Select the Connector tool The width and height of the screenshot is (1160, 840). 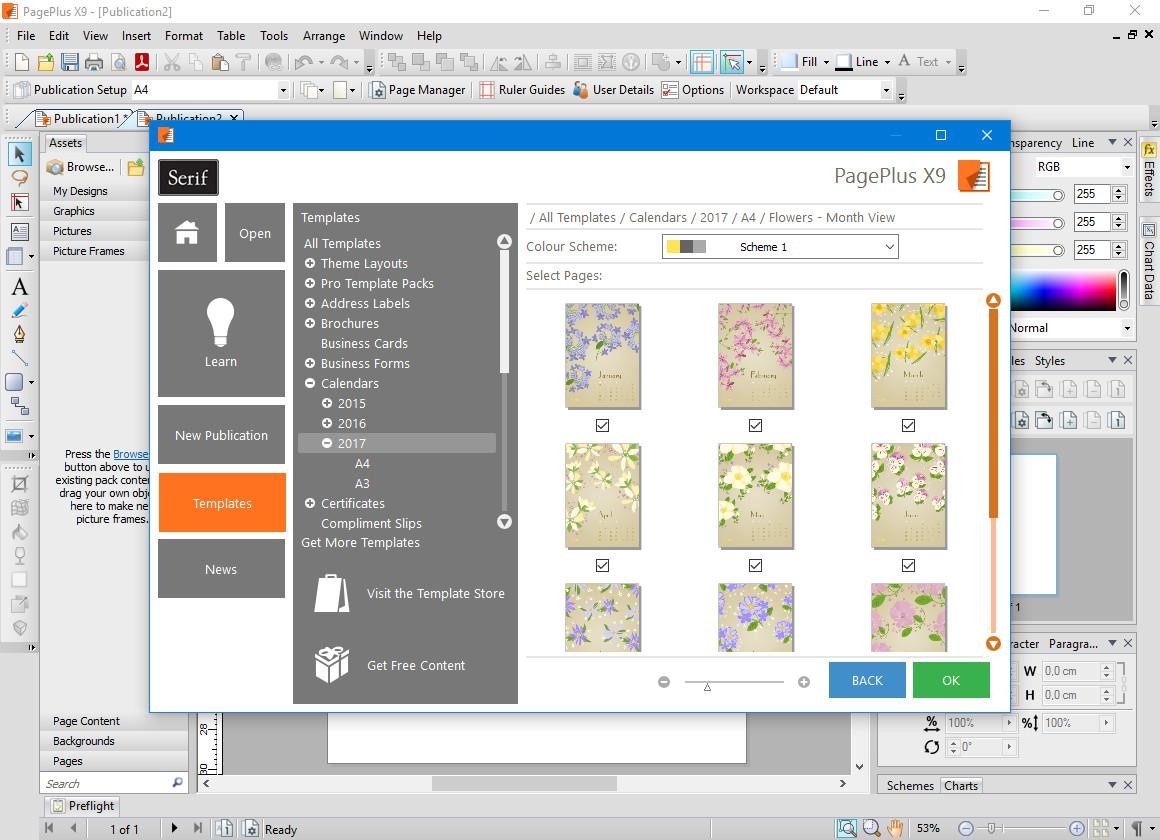tap(20, 406)
